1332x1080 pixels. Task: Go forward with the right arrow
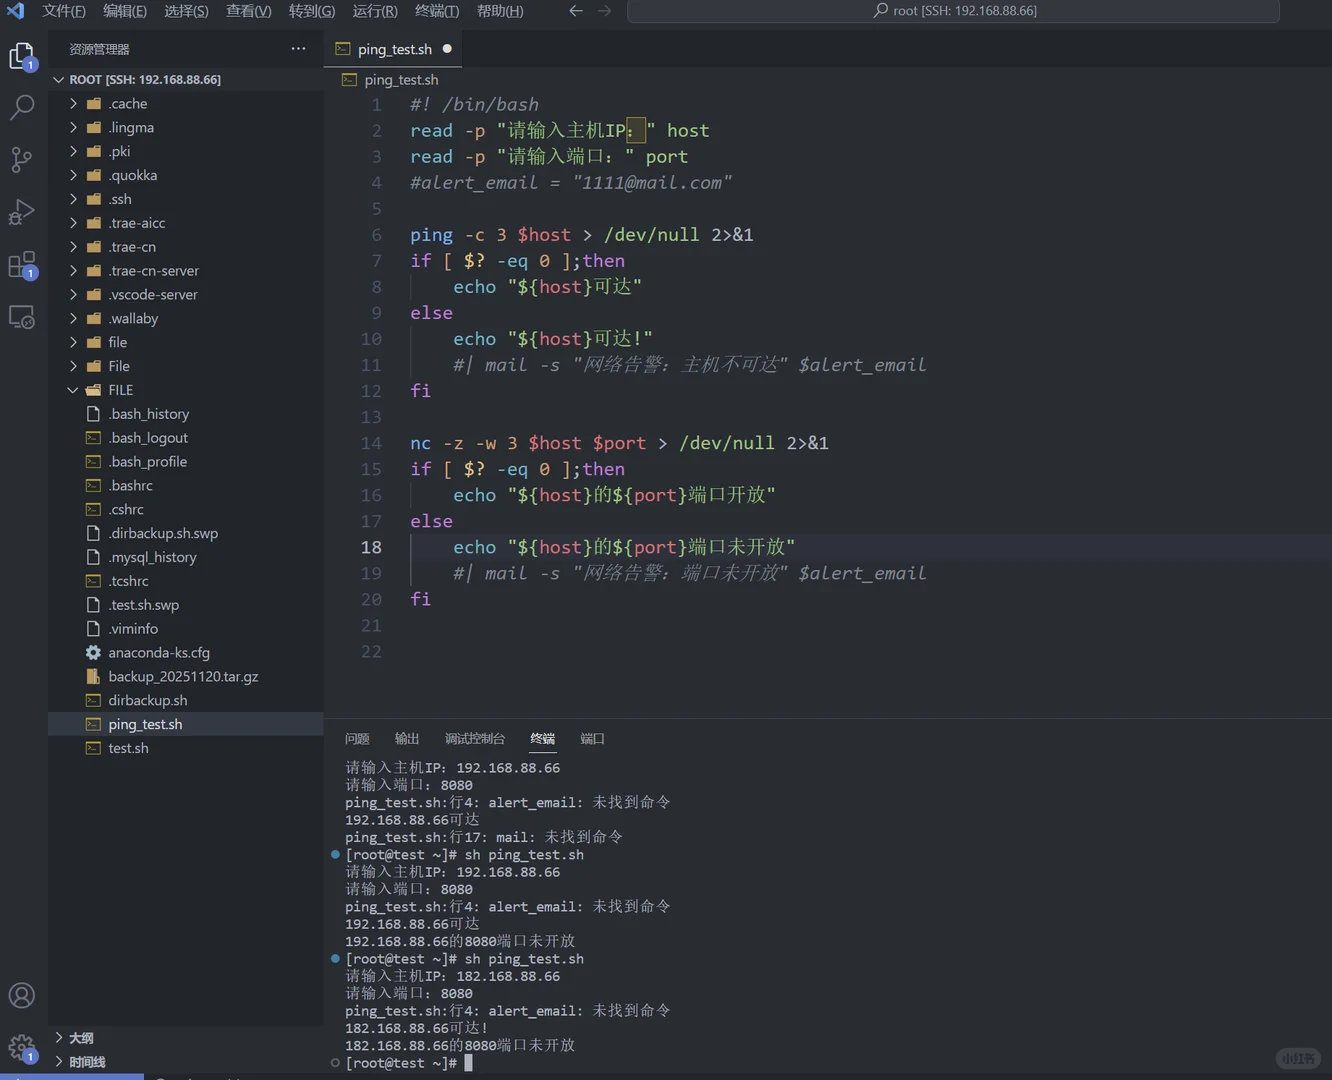[x=604, y=11]
